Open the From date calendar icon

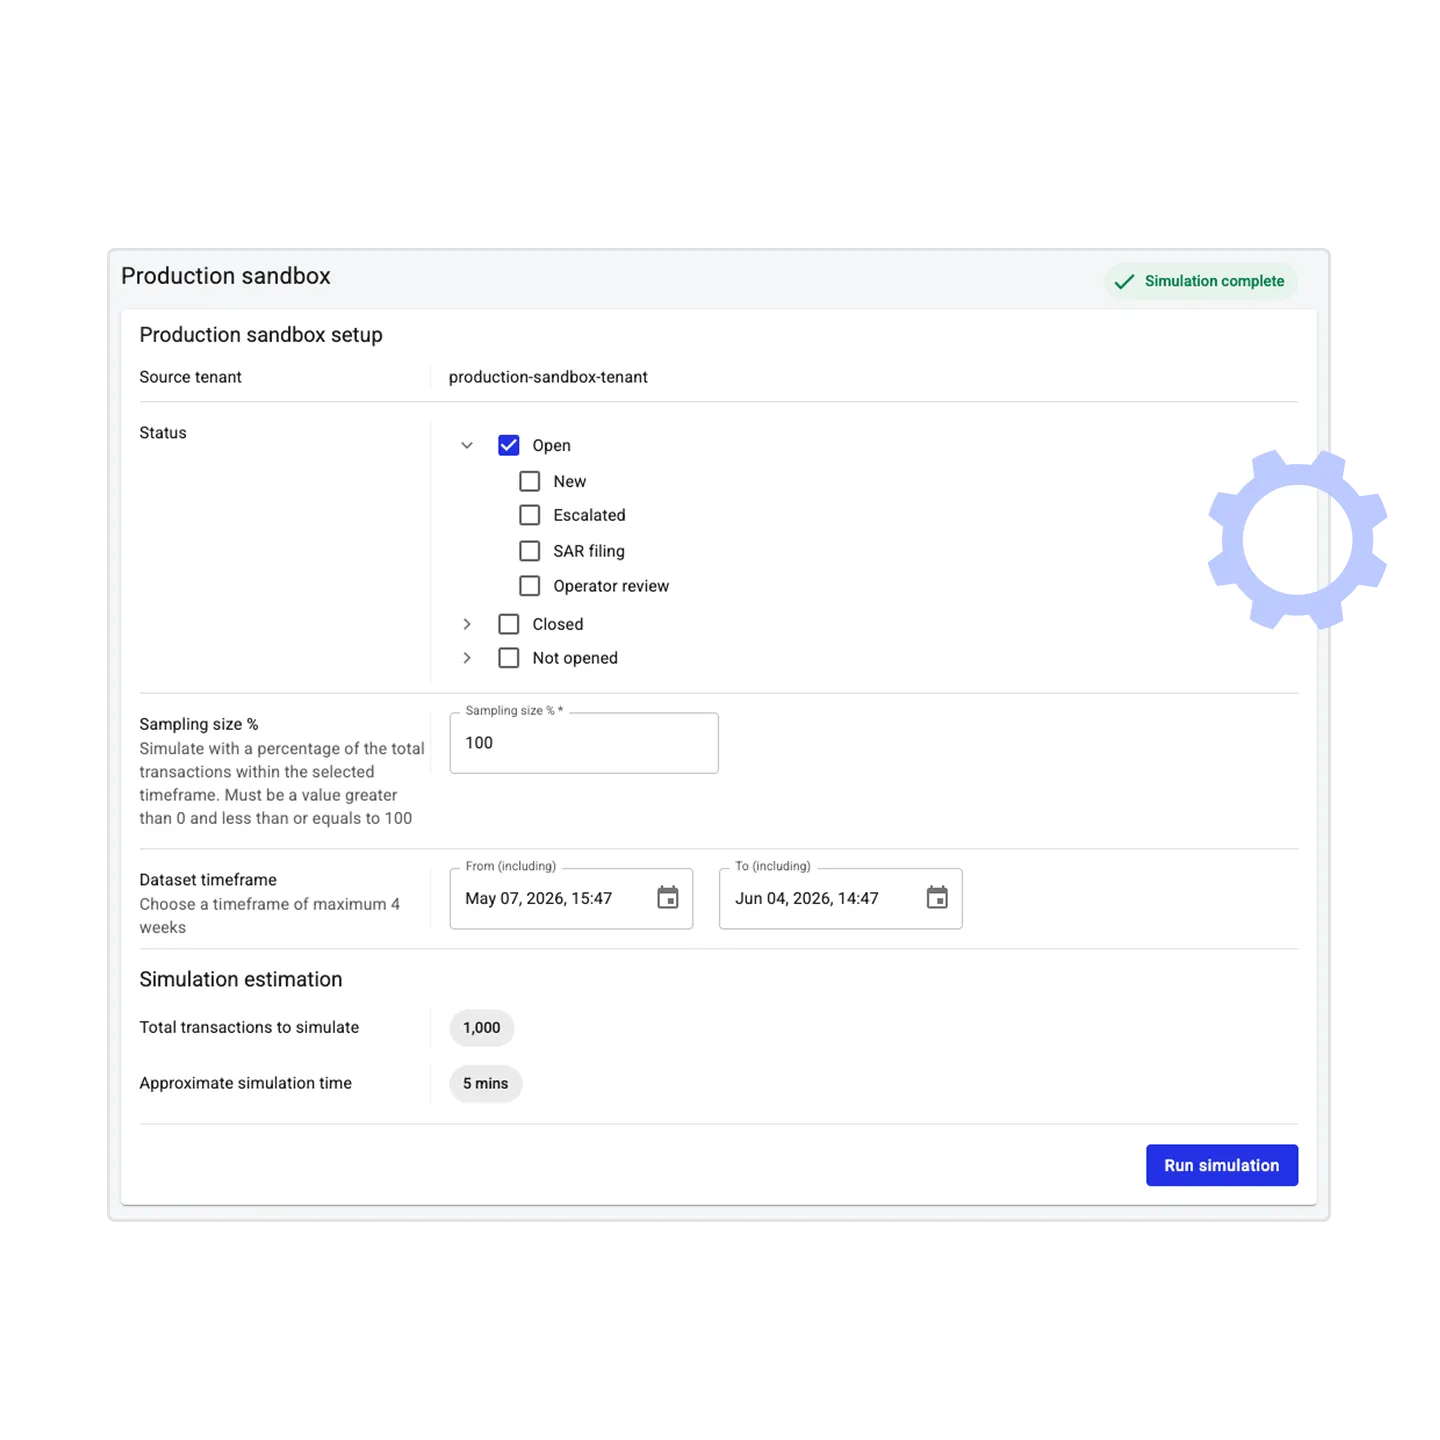tap(668, 898)
